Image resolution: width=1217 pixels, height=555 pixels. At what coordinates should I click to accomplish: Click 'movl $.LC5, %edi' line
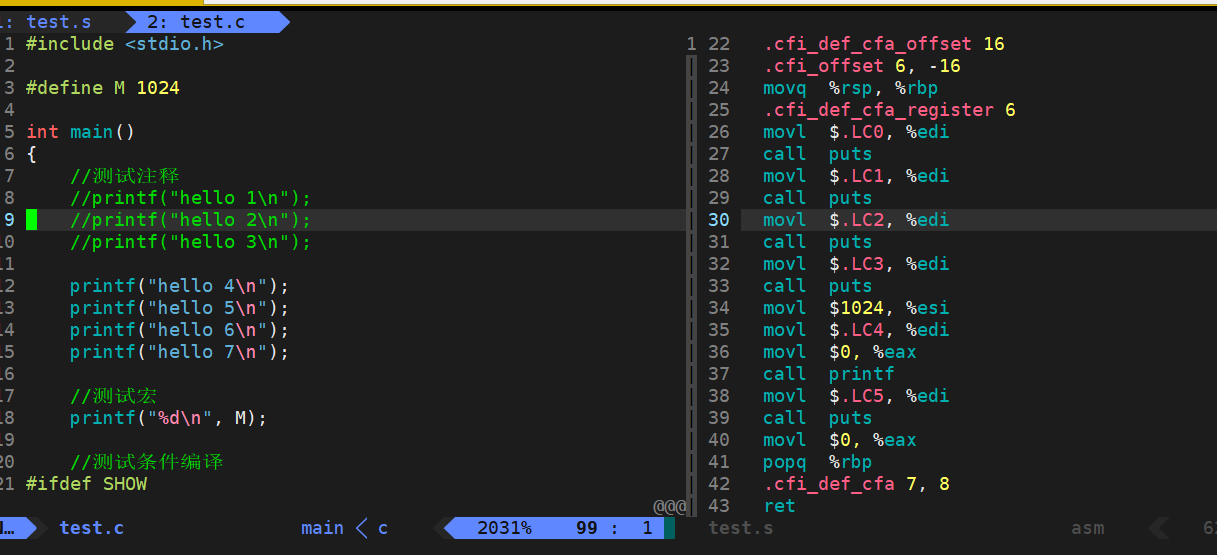tap(856, 396)
